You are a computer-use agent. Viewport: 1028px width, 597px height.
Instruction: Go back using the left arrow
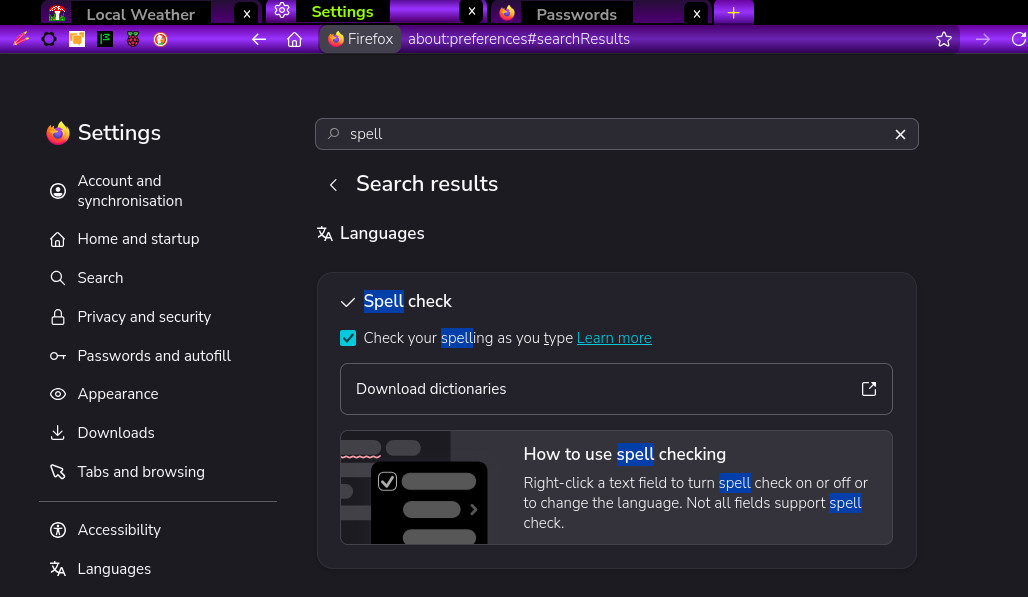tap(259, 39)
